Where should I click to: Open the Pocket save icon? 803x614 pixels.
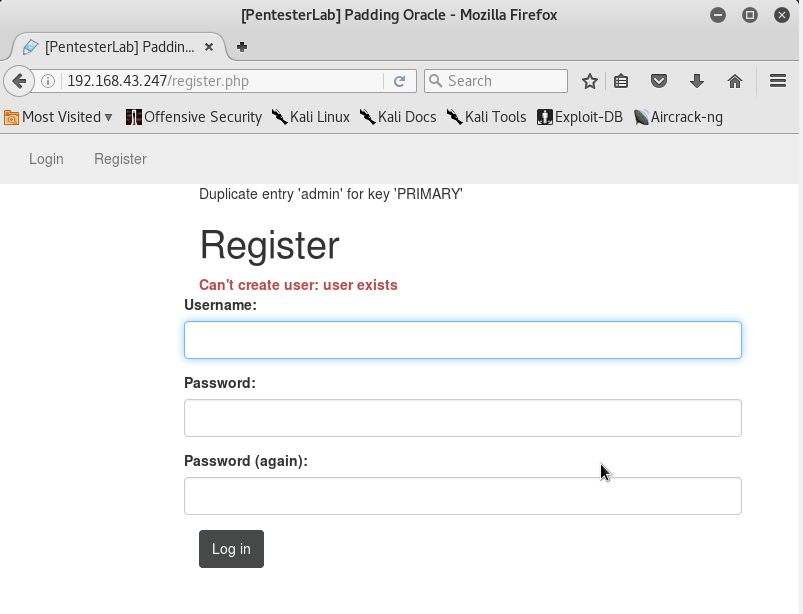coord(659,81)
